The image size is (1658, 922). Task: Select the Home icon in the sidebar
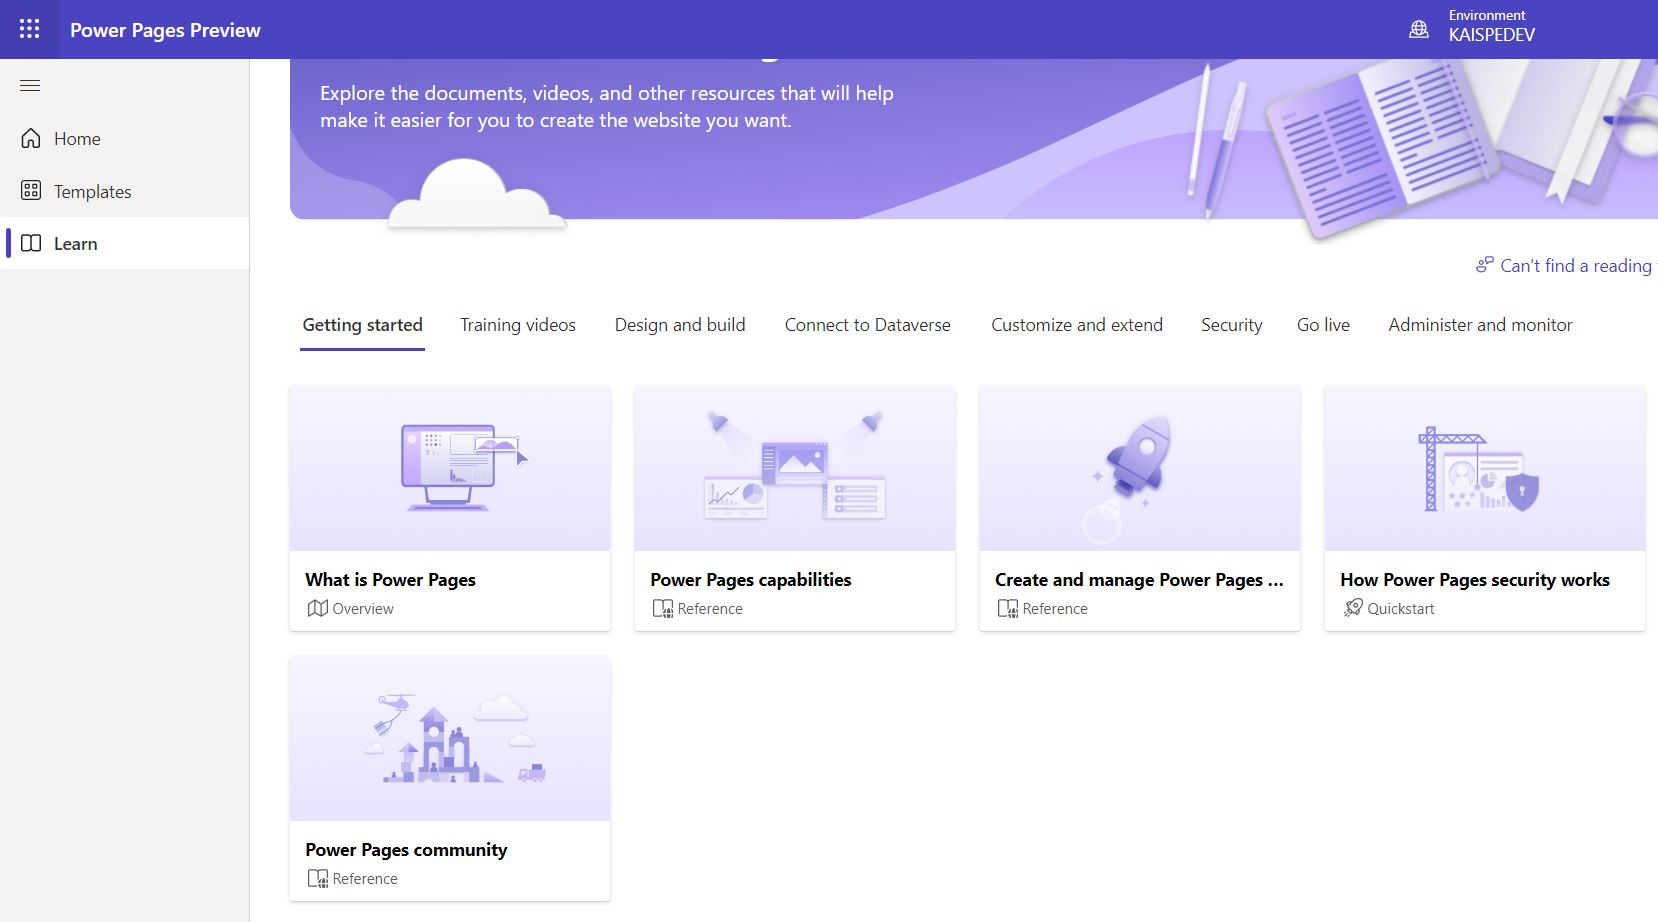(31, 138)
